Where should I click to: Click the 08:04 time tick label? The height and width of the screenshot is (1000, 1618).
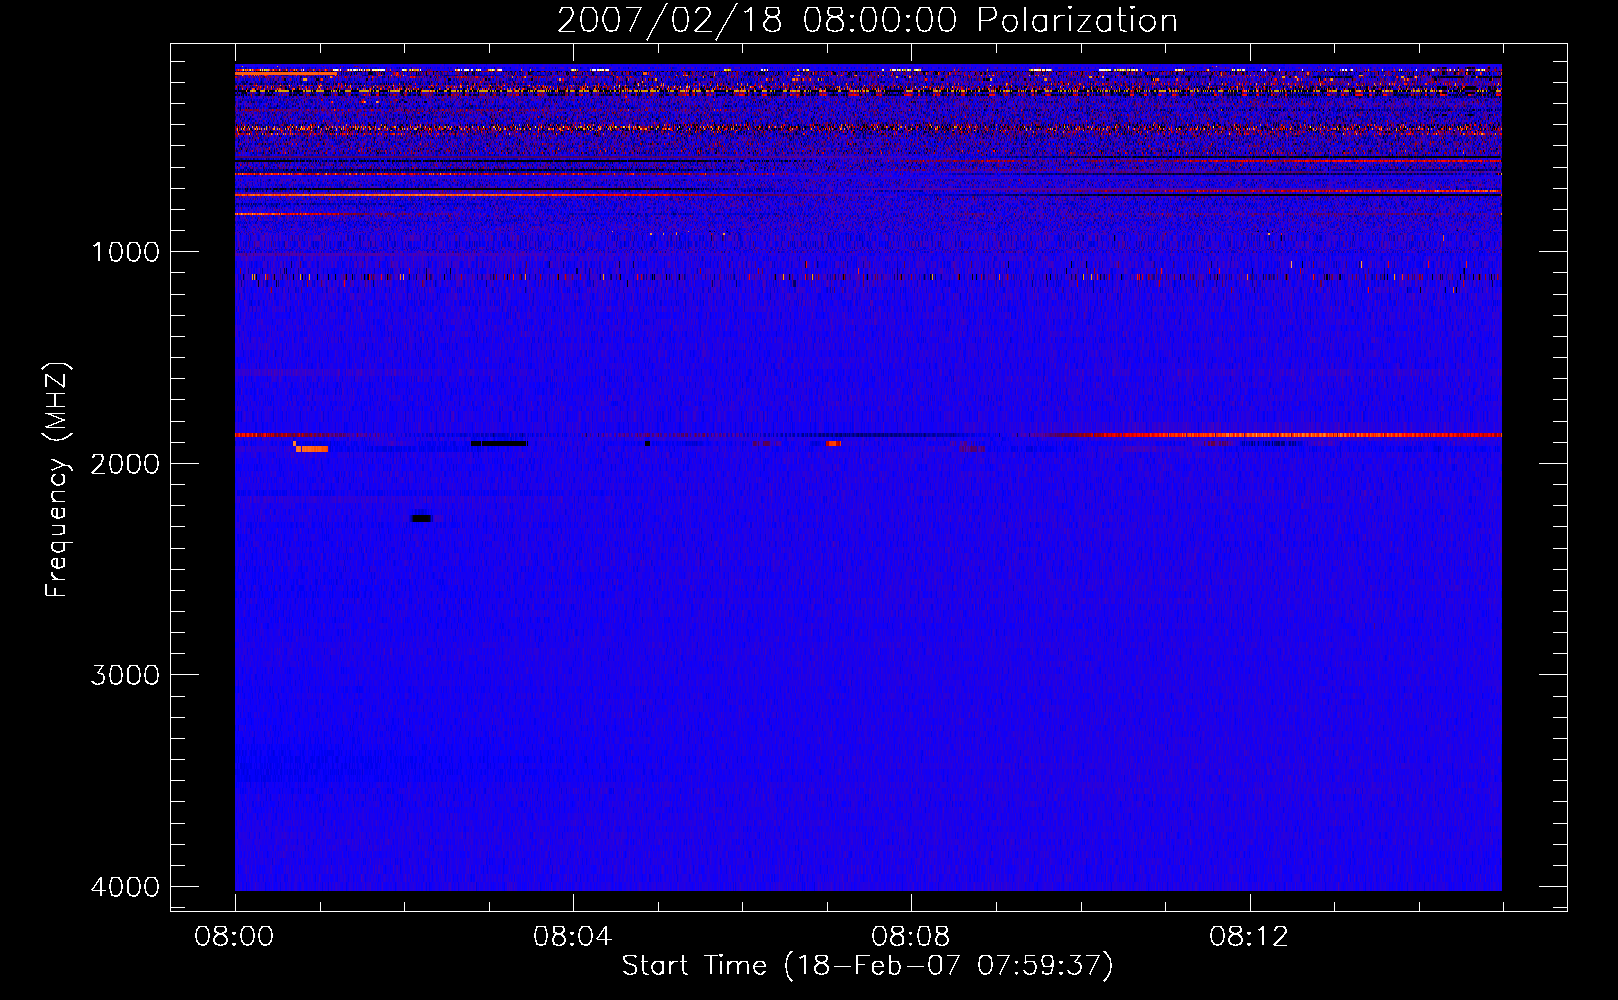pyautogui.click(x=573, y=937)
